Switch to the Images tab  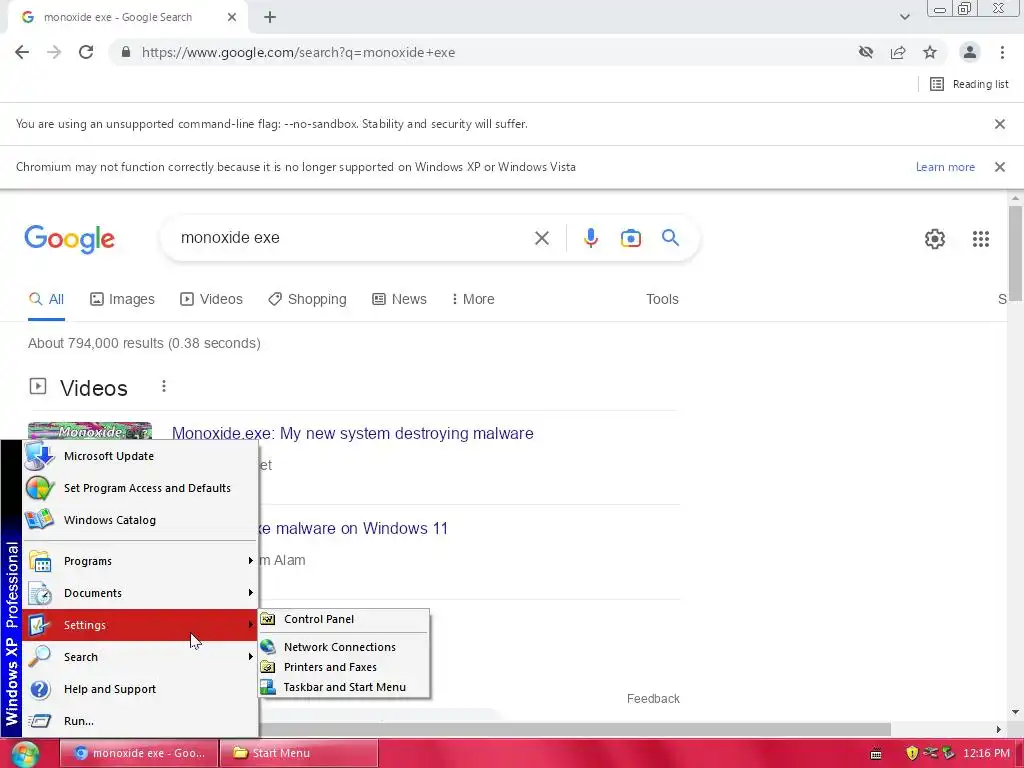(122, 299)
